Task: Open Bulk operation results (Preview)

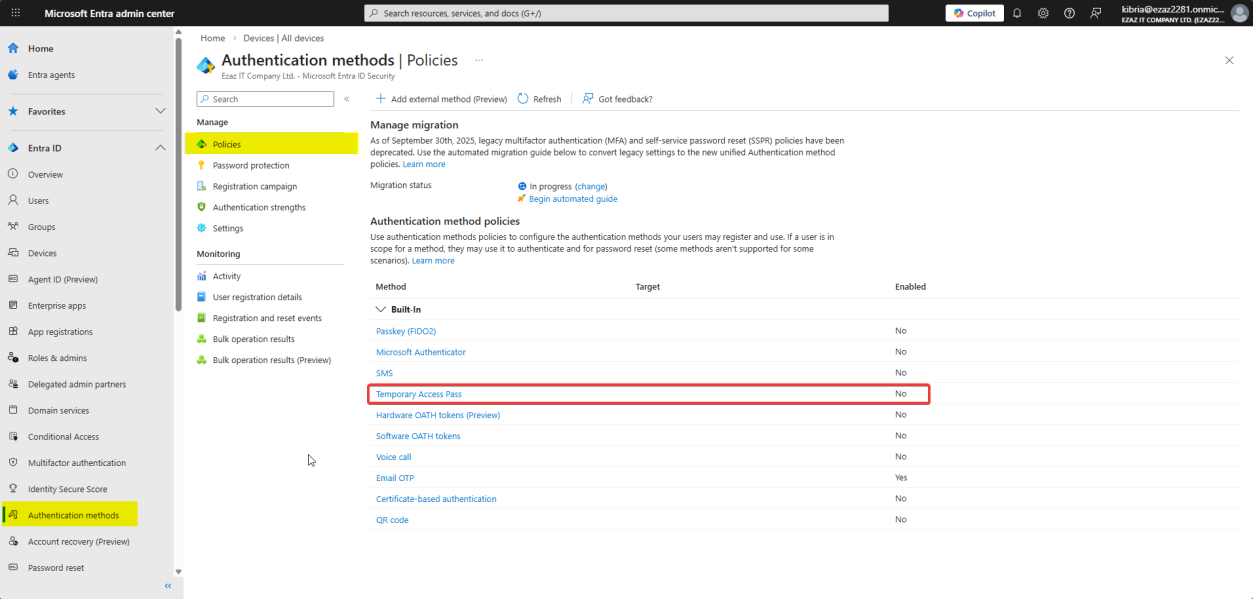Action: 272,360
